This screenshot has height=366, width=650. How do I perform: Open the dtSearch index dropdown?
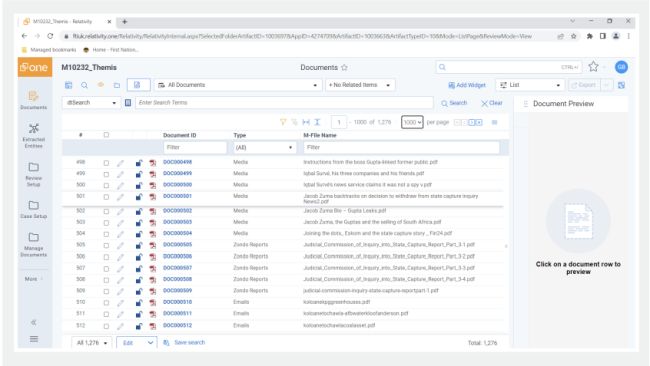(91, 102)
